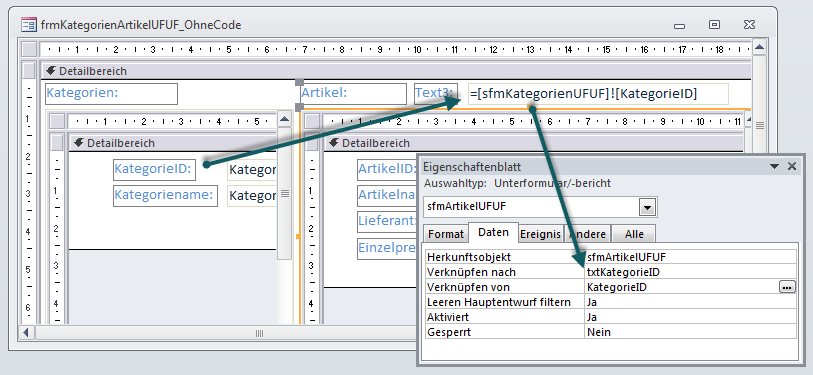The image size is (813, 375).
Task: Select the Artikelname label in the Artikel subform
Action: pos(387,196)
